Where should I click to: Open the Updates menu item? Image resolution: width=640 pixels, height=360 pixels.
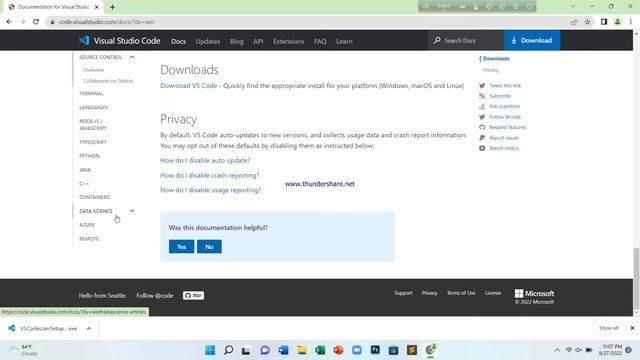(x=208, y=41)
